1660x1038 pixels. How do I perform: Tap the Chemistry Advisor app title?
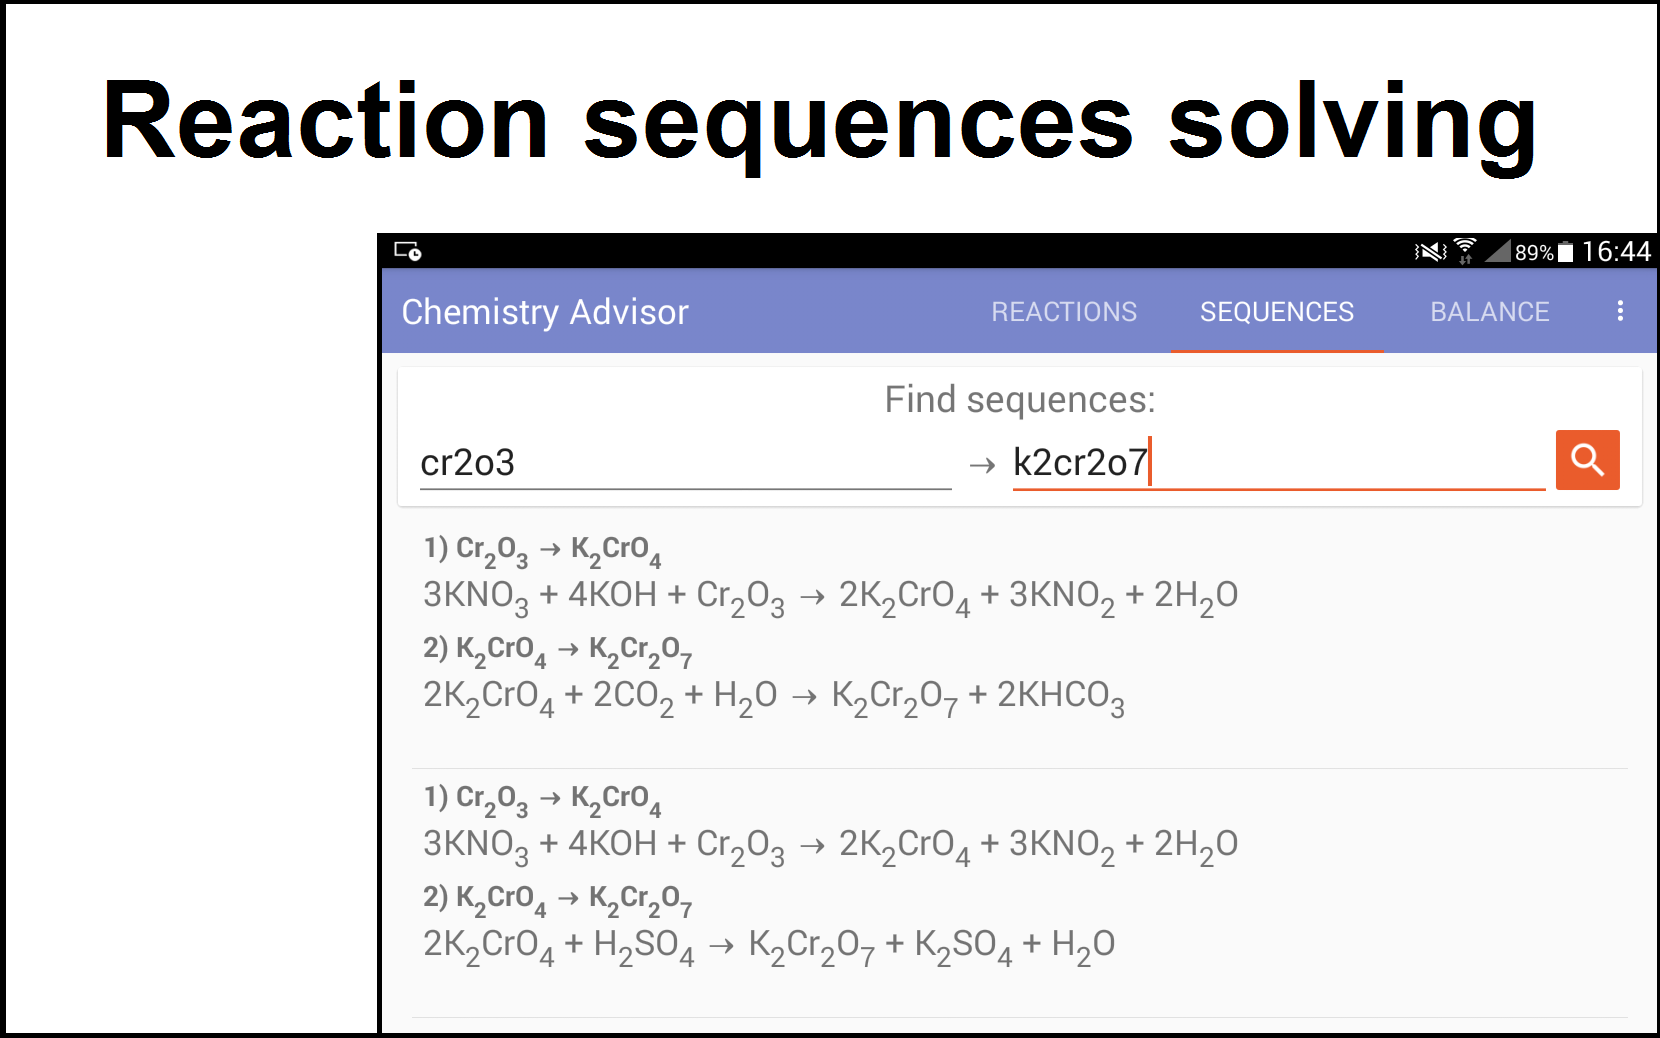pos(545,312)
